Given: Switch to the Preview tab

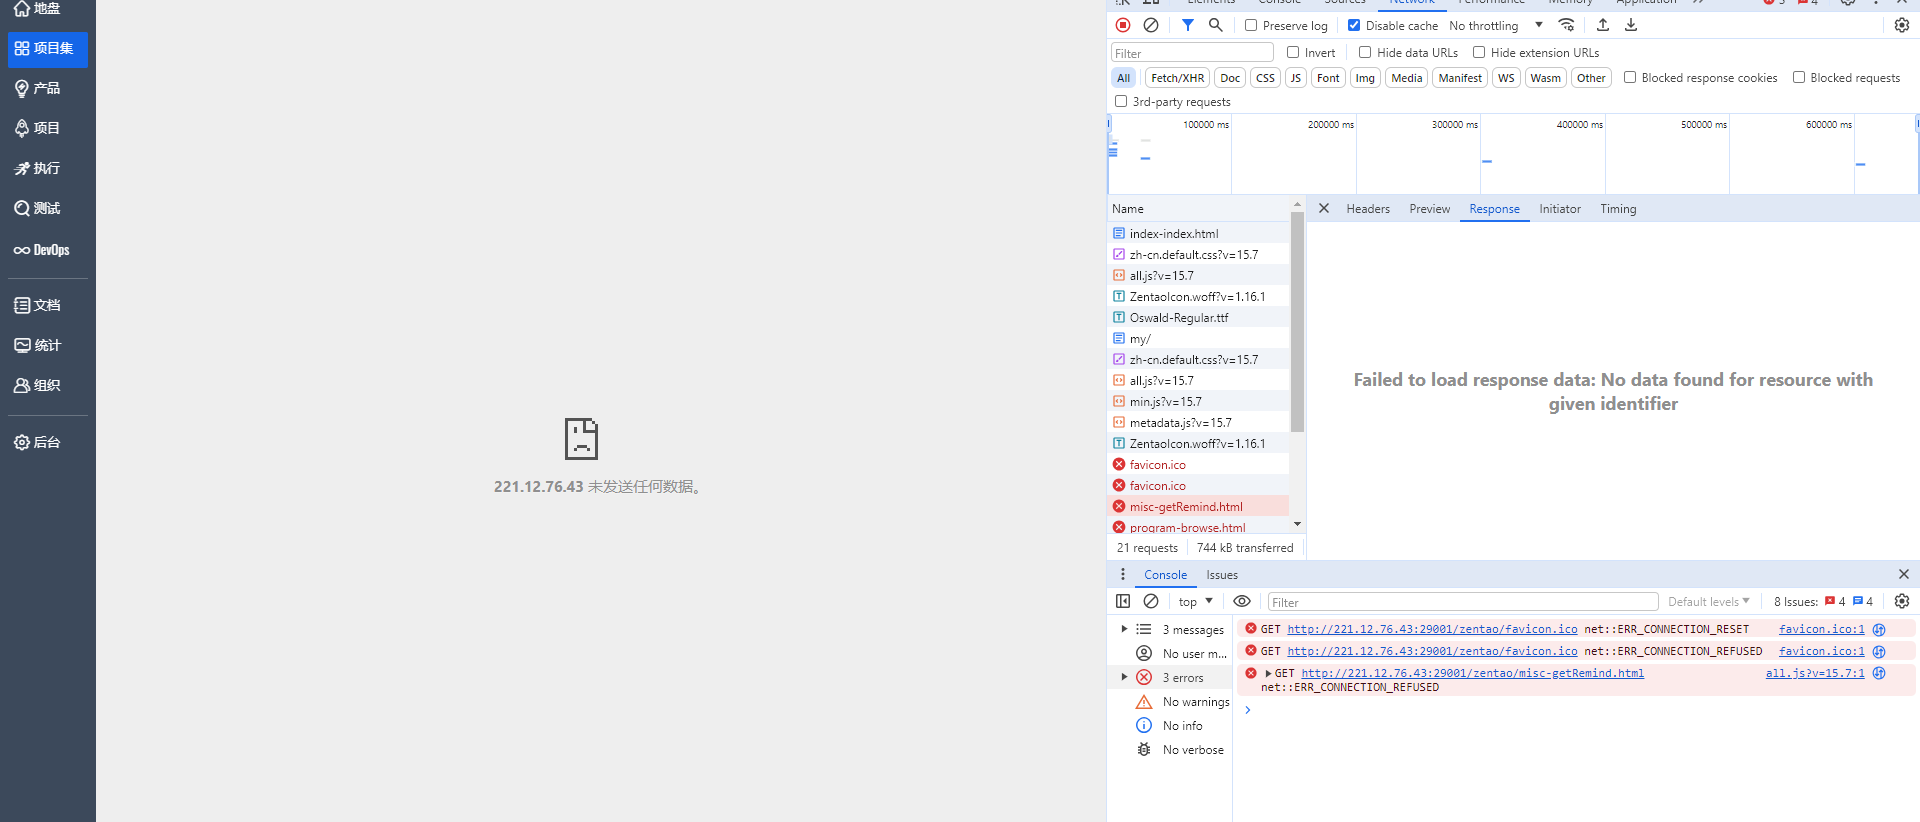Looking at the screenshot, I should (1430, 209).
